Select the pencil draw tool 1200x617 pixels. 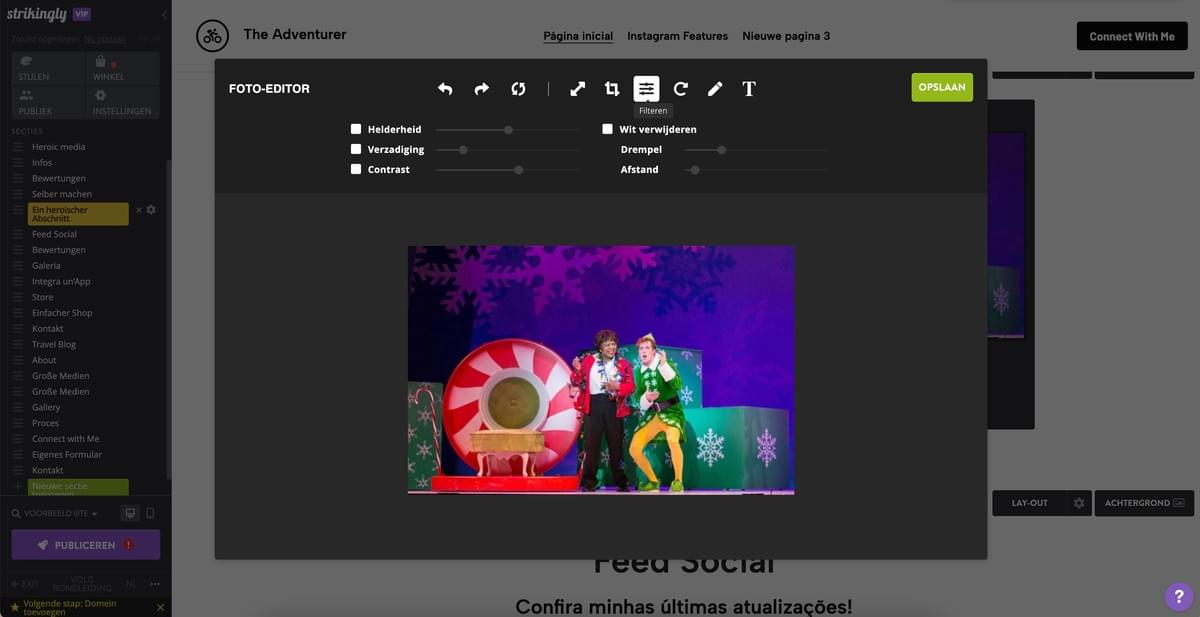tap(715, 89)
